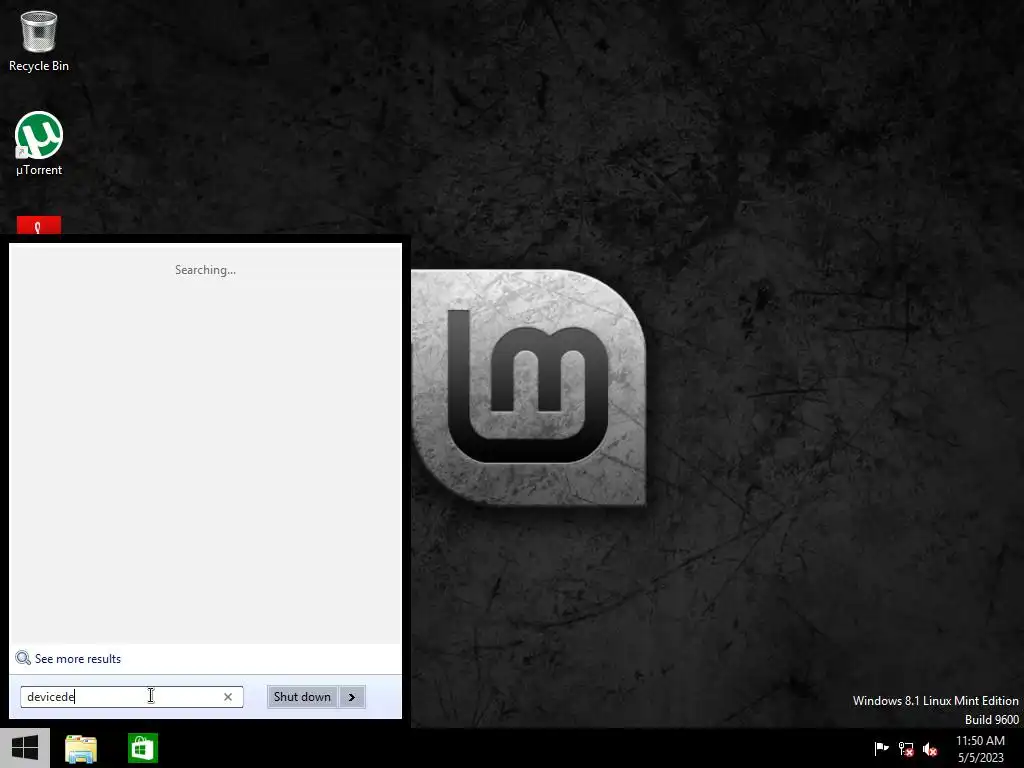
Task: Click the magnifier icon beside See more results
Action: 23,658
